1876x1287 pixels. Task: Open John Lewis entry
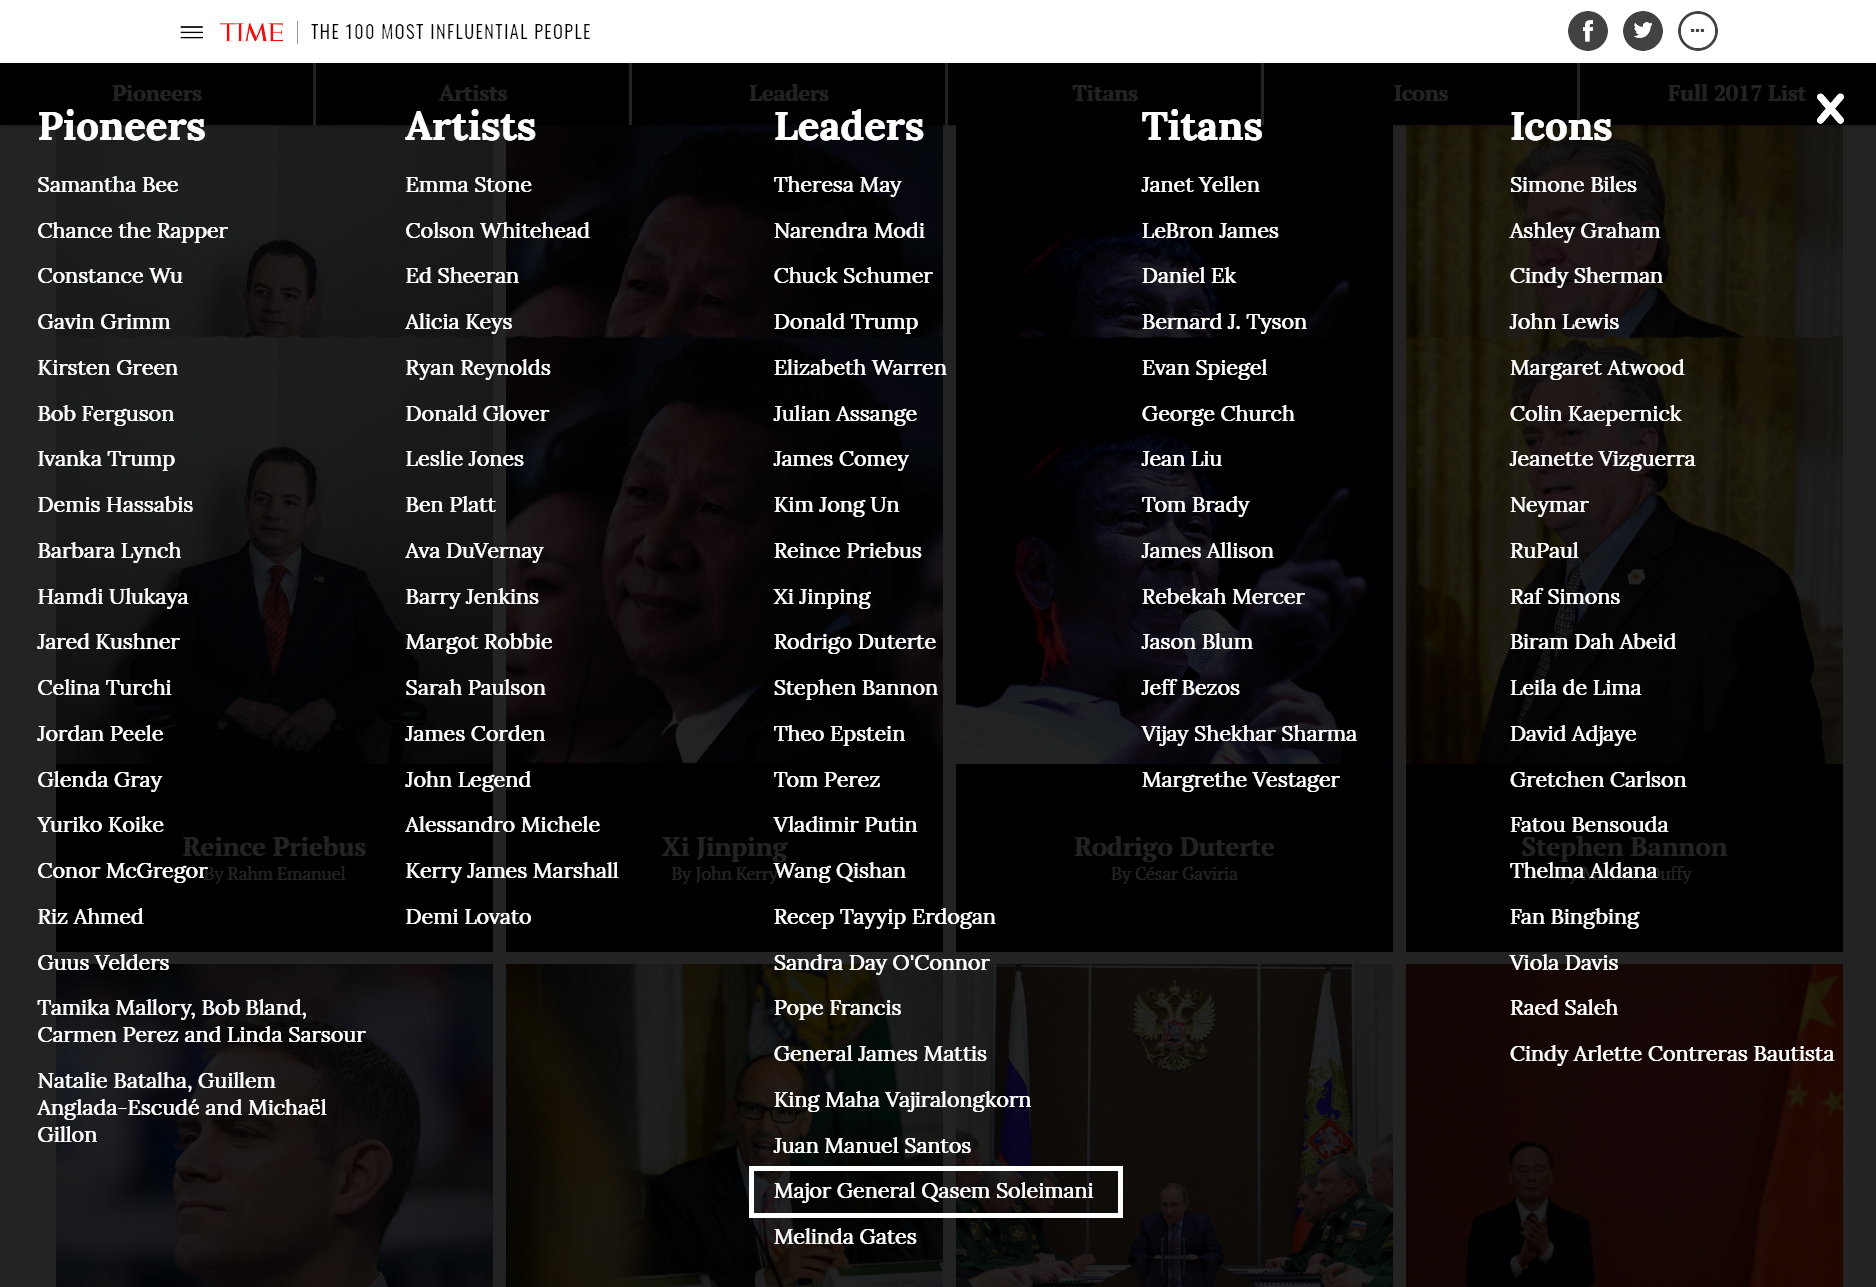[1564, 322]
